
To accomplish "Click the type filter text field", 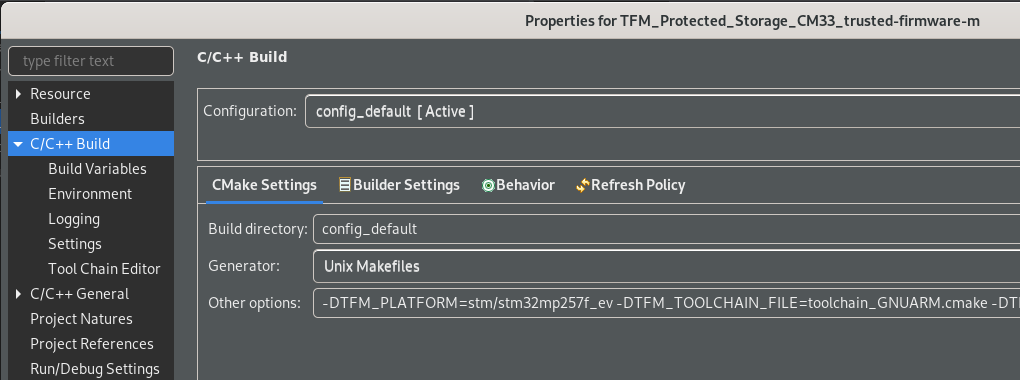I will 91,61.
